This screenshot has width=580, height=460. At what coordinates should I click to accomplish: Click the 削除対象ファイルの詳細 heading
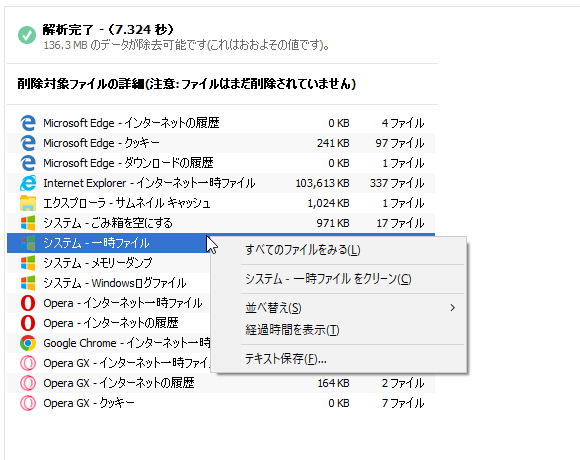coord(186,84)
